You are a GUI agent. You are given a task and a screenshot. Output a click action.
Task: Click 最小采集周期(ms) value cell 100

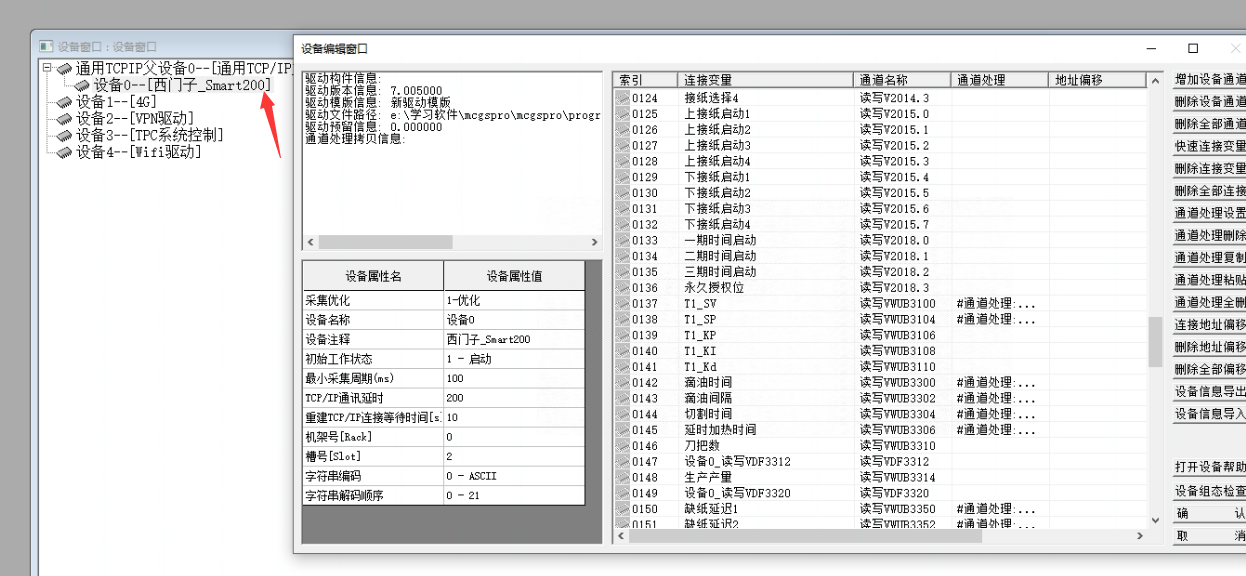(x=514, y=378)
